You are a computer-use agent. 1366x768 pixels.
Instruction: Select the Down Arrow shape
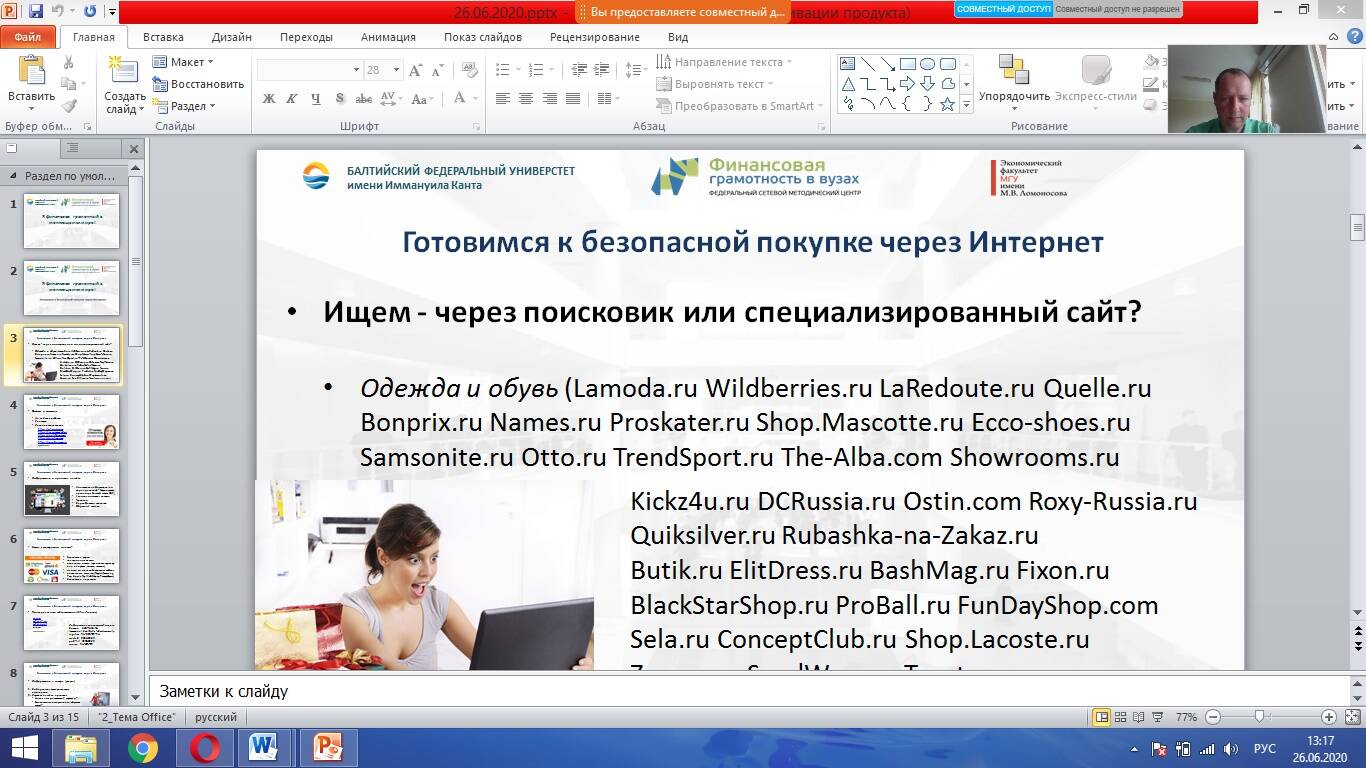point(927,83)
